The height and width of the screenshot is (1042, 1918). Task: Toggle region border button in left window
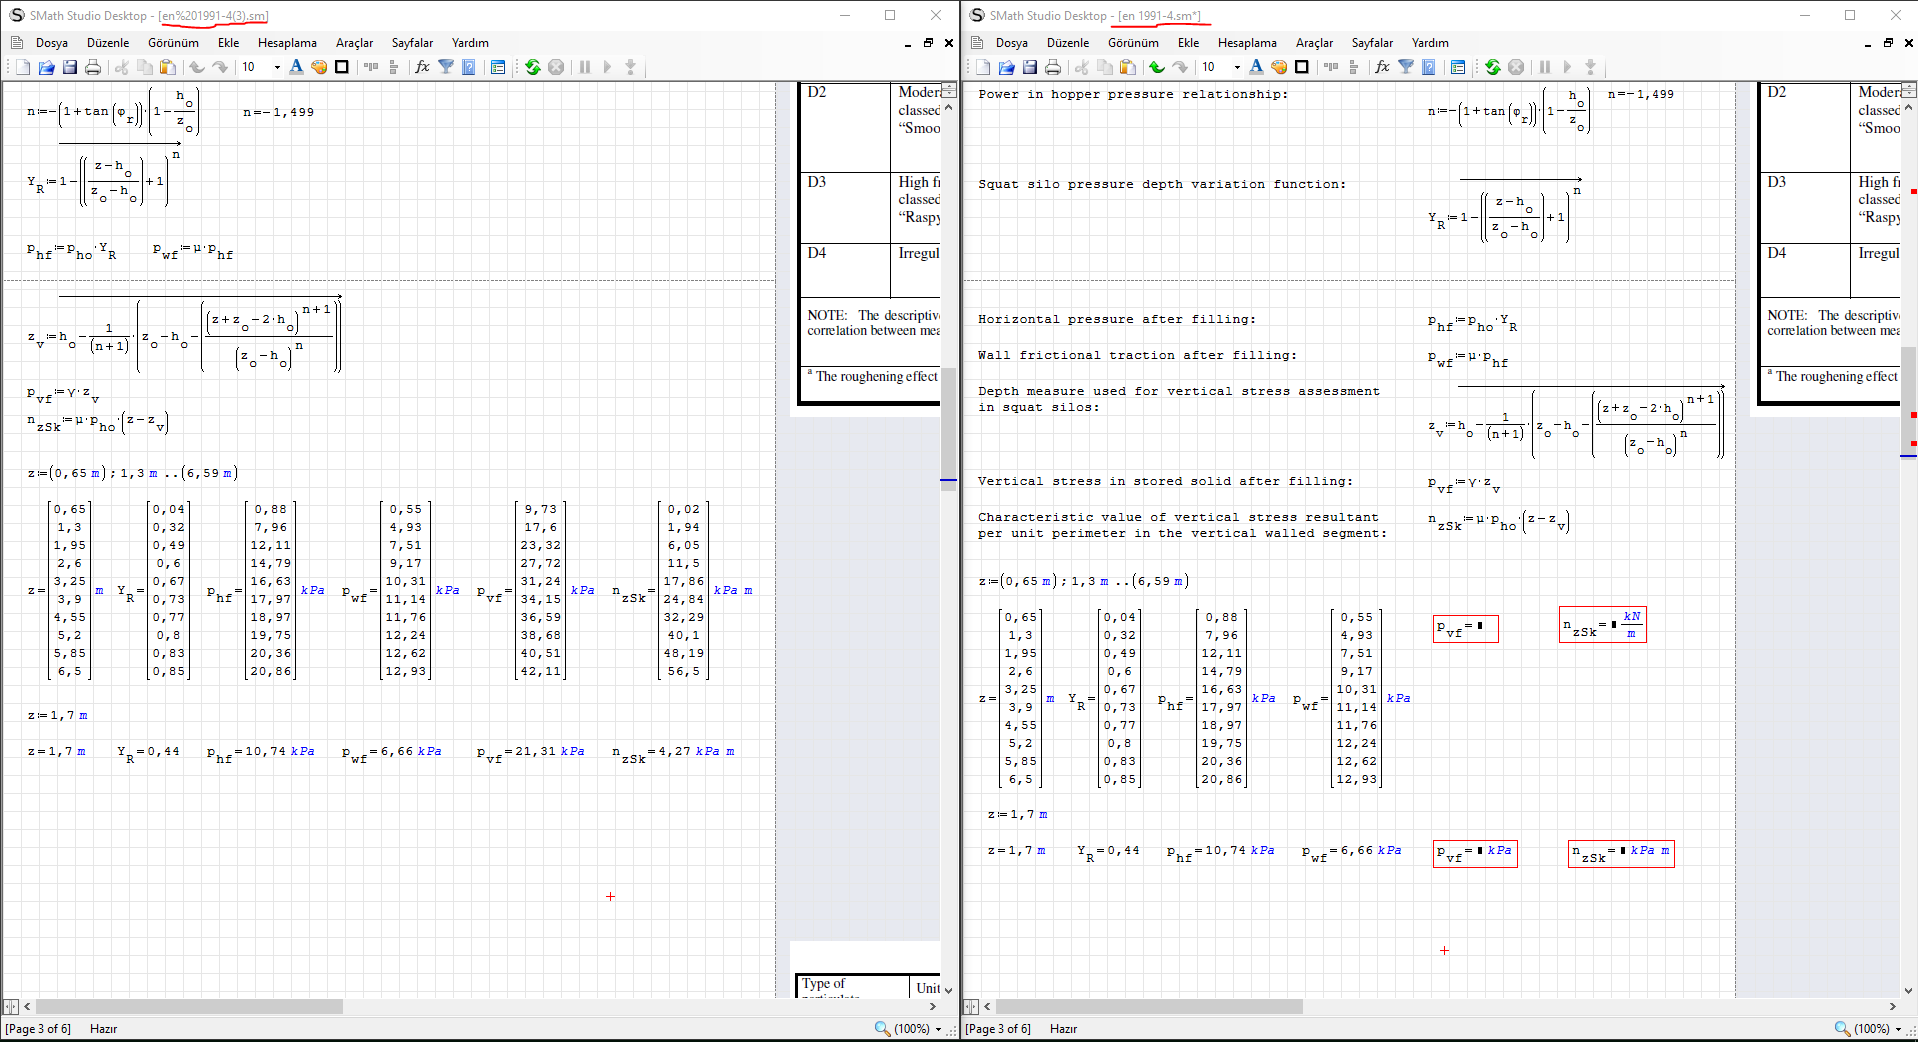click(342, 67)
